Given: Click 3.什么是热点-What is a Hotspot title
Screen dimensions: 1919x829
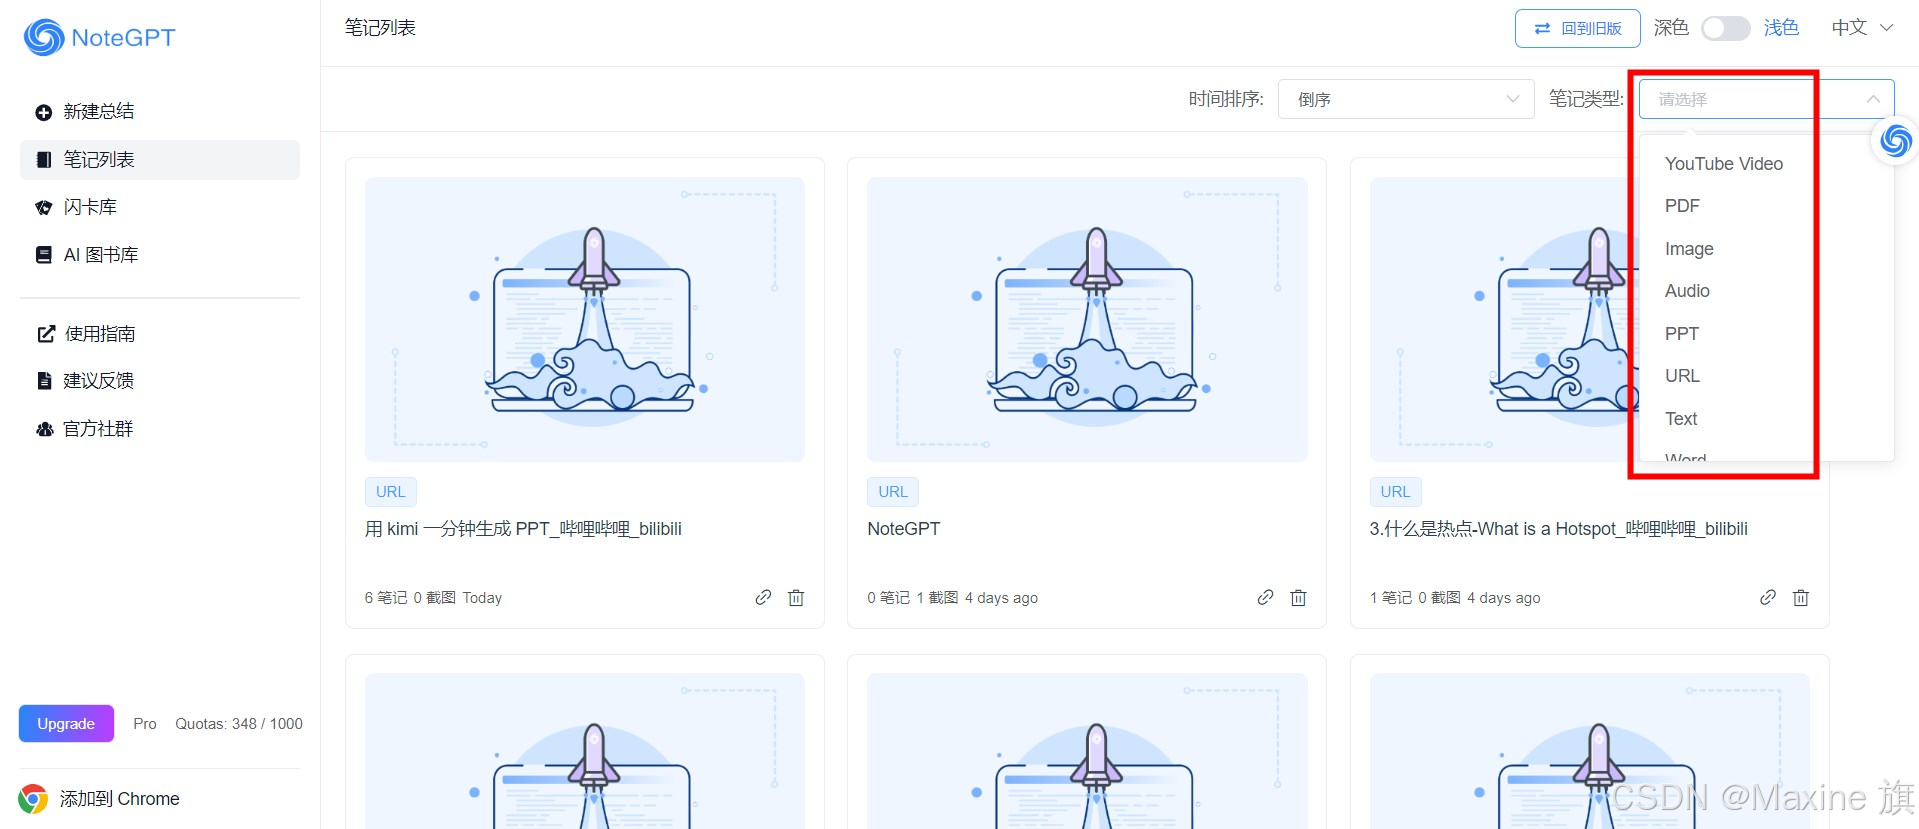Looking at the screenshot, I should tap(1559, 529).
